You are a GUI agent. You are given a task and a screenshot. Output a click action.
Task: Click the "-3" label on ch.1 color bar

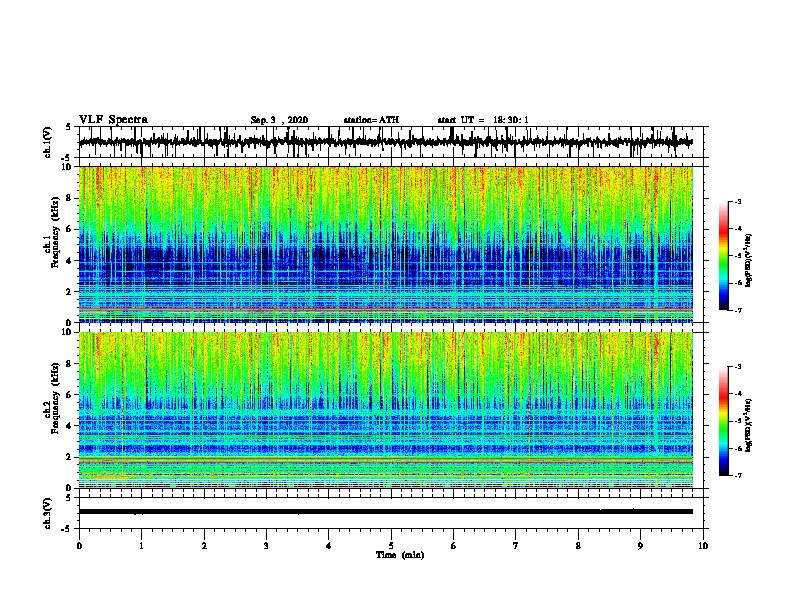pos(737,201)
